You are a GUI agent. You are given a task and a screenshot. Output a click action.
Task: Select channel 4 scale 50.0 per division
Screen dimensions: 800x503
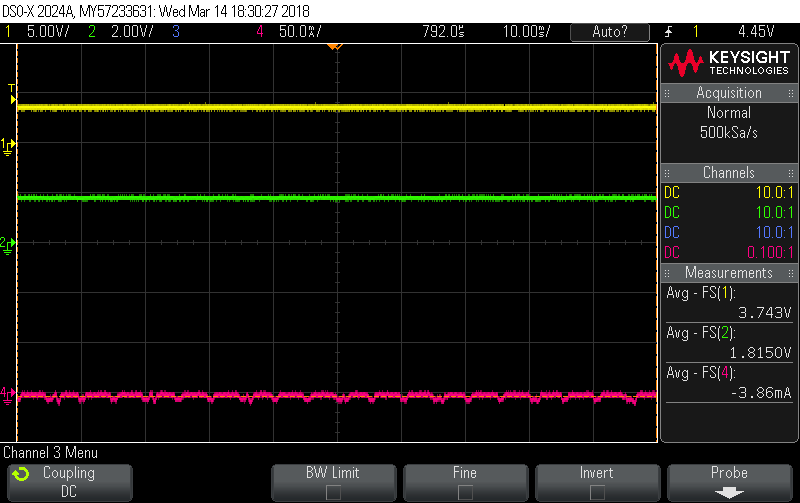(x=300, y=32)
